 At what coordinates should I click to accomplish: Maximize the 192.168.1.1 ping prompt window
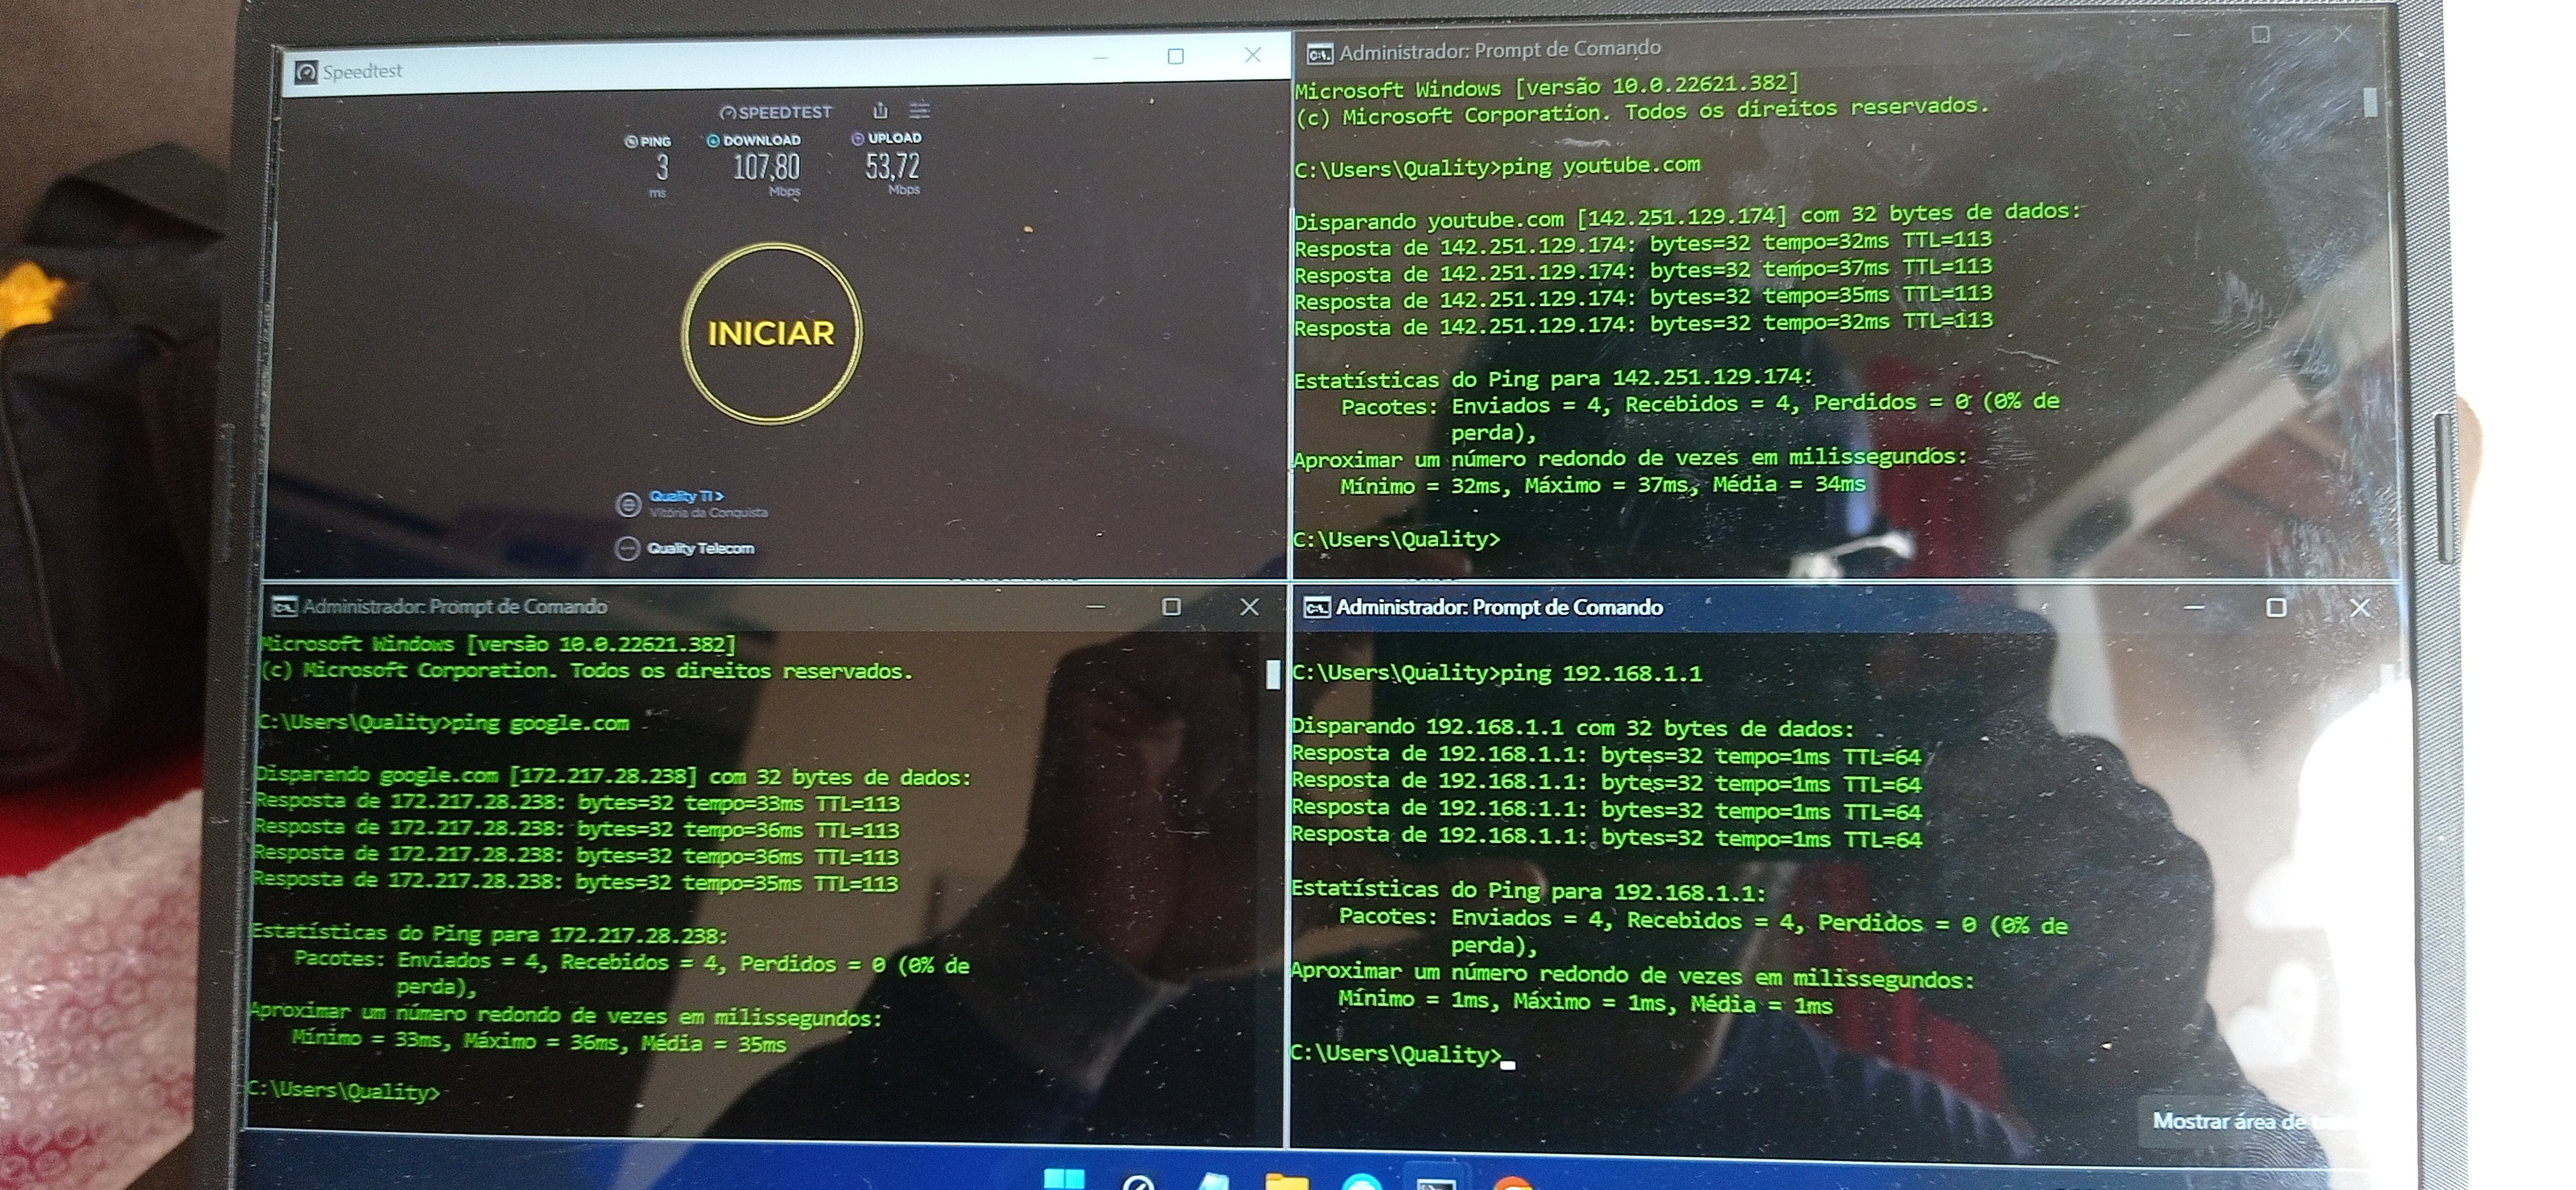[x=2276, y=607]
